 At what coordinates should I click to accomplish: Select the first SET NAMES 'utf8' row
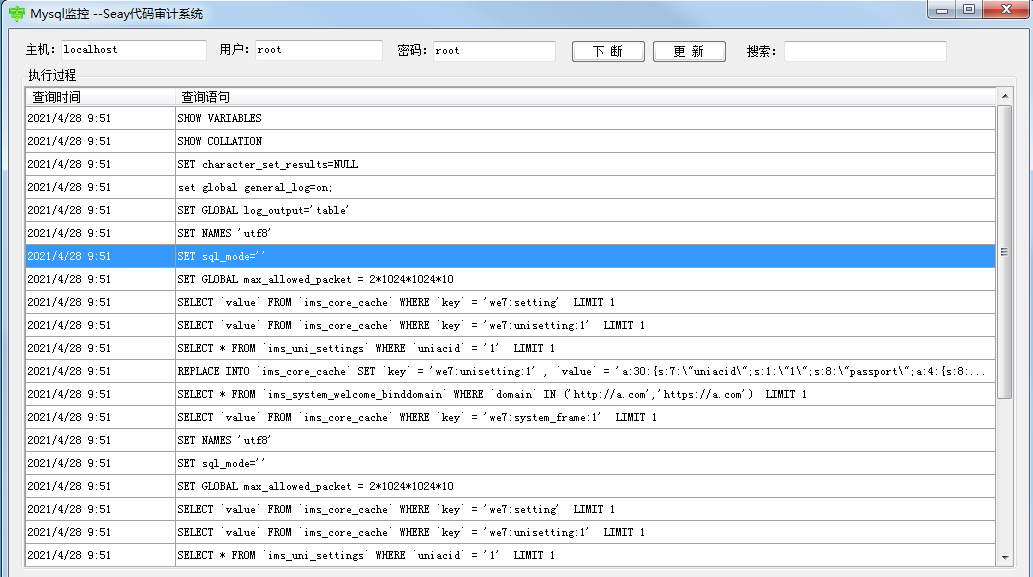511,233
